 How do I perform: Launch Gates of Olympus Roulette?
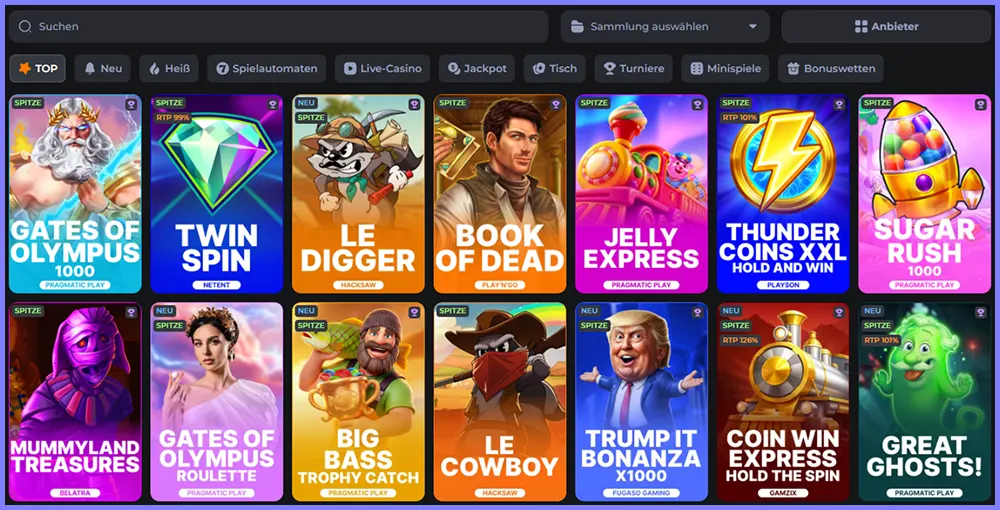coord(217,402)
